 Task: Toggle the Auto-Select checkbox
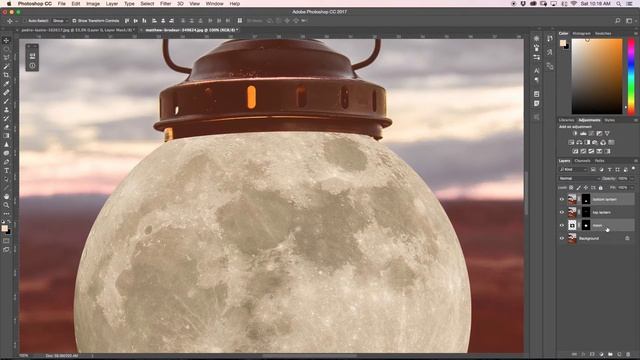(24, 20)
